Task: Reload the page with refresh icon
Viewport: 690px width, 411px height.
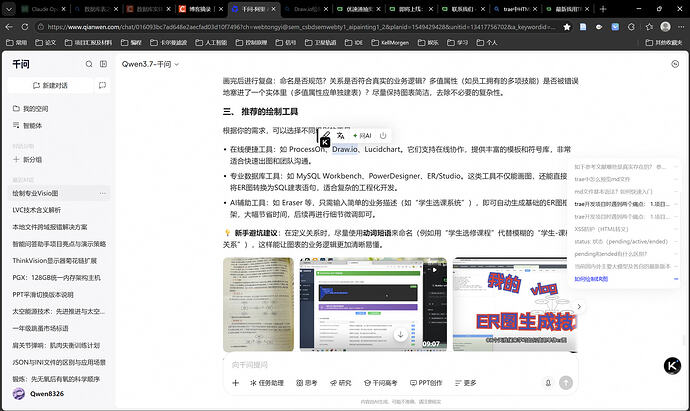Action: pyautogui.click(x=25, y=27)
